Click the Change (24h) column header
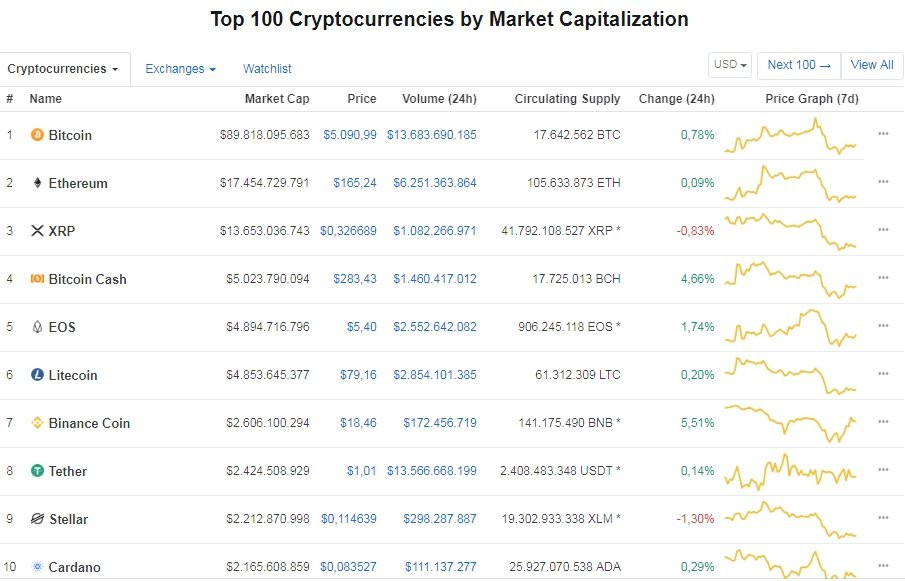 pyautogui.click(x=677, y=99)
